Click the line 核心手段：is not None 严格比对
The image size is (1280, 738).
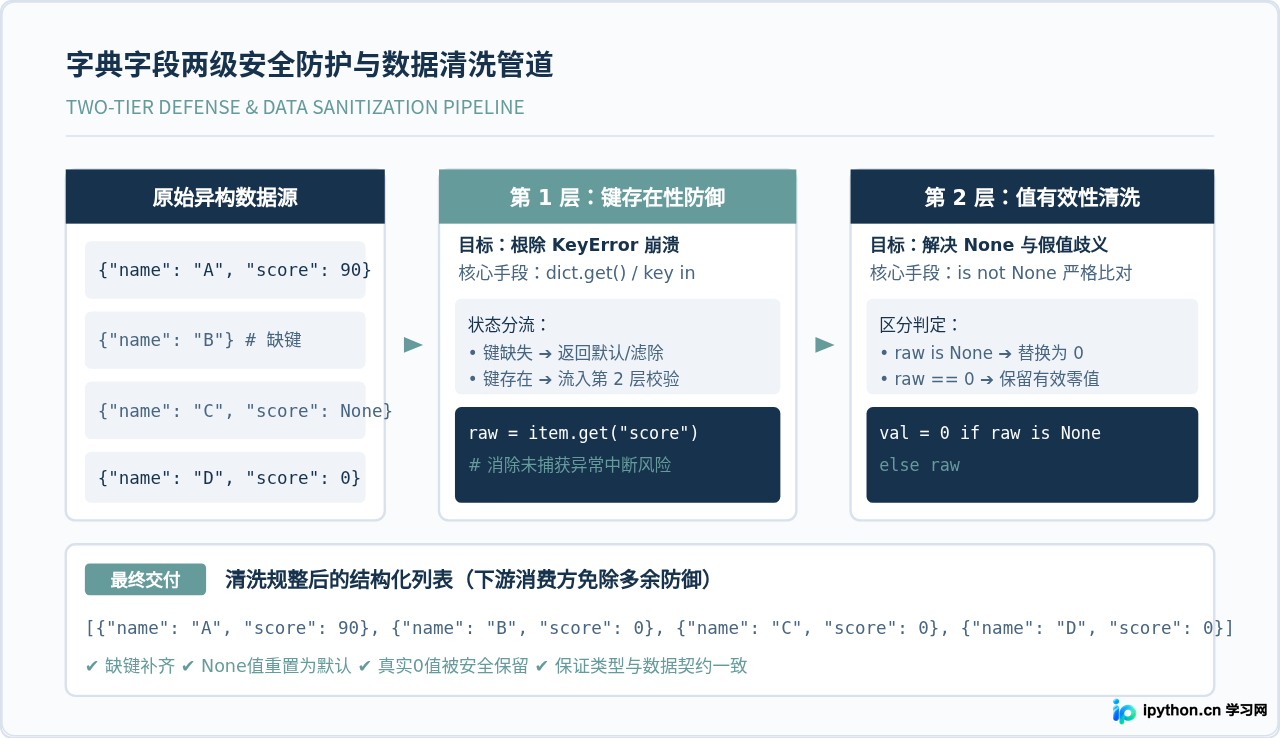coord(1001,273)
